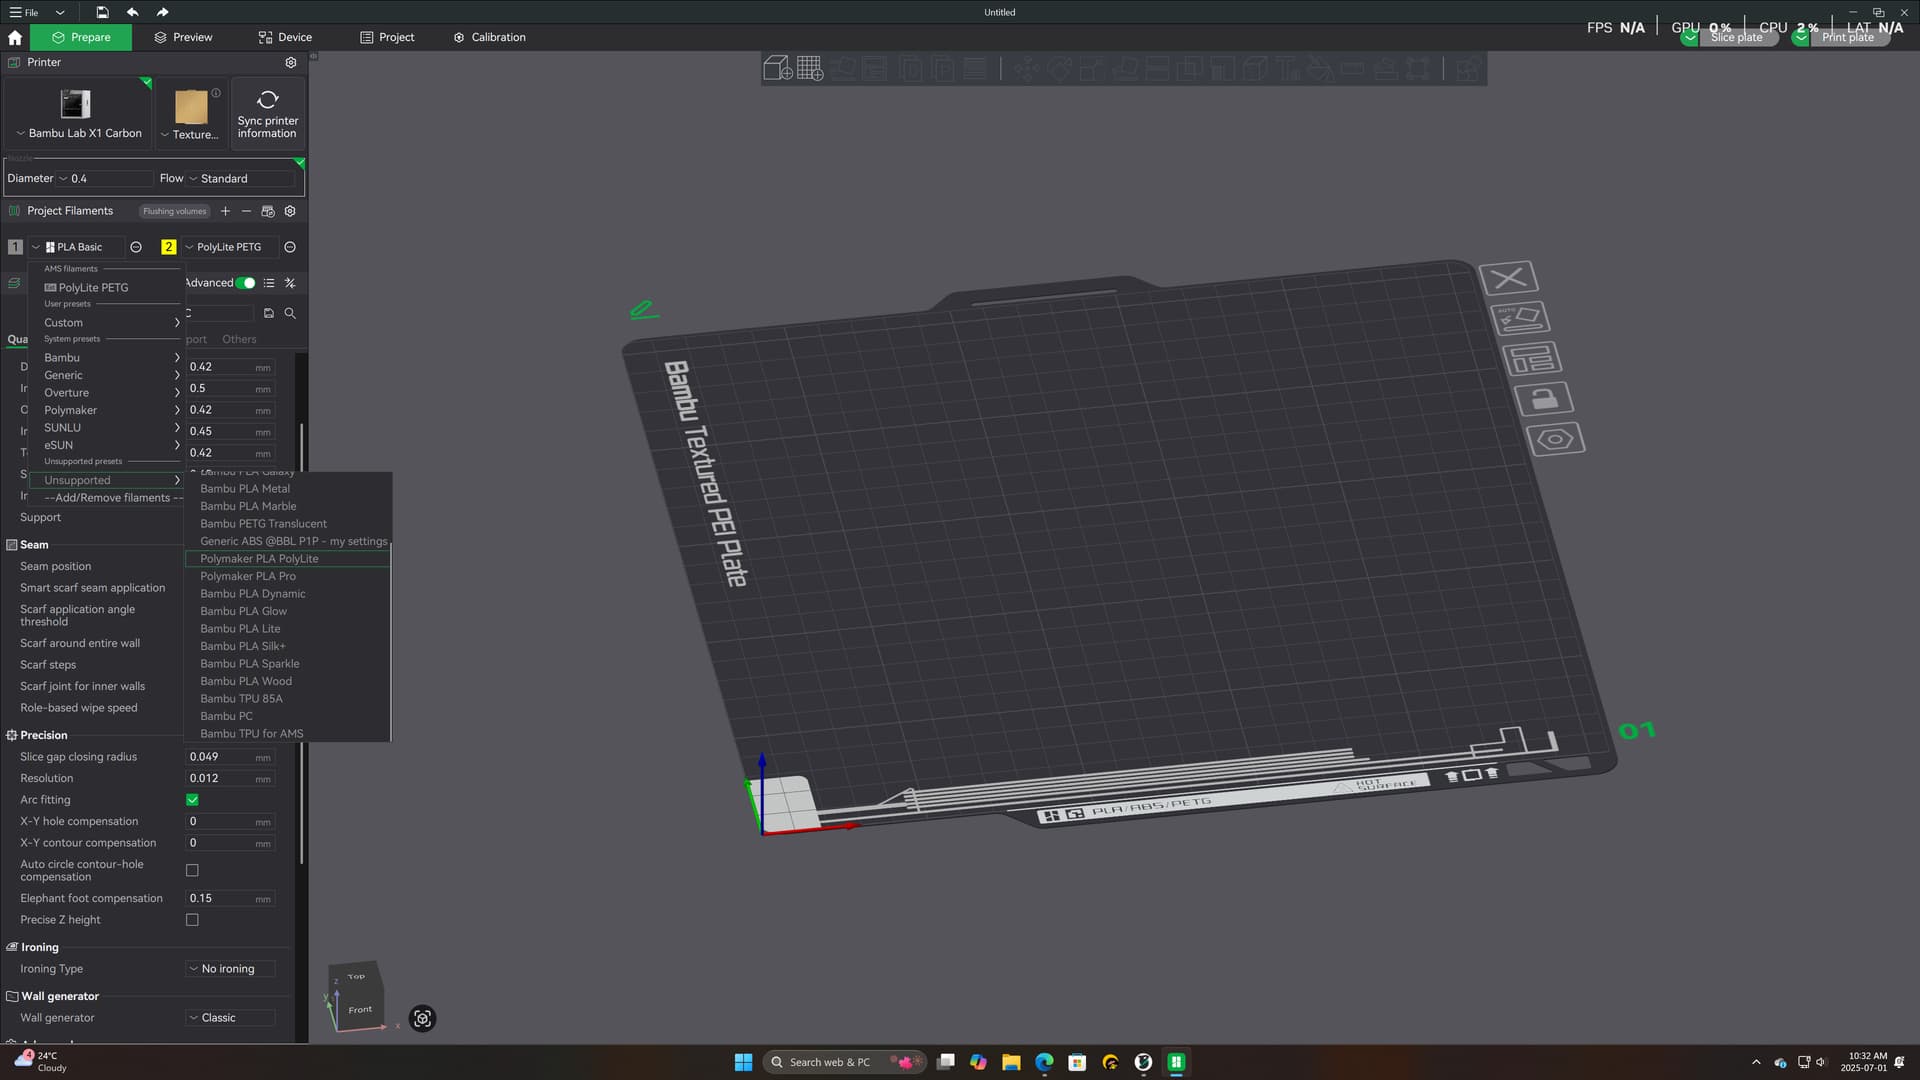The image size is (1920, 1080).
Task: Save the current process preset
Action: (x=269, y=313)
